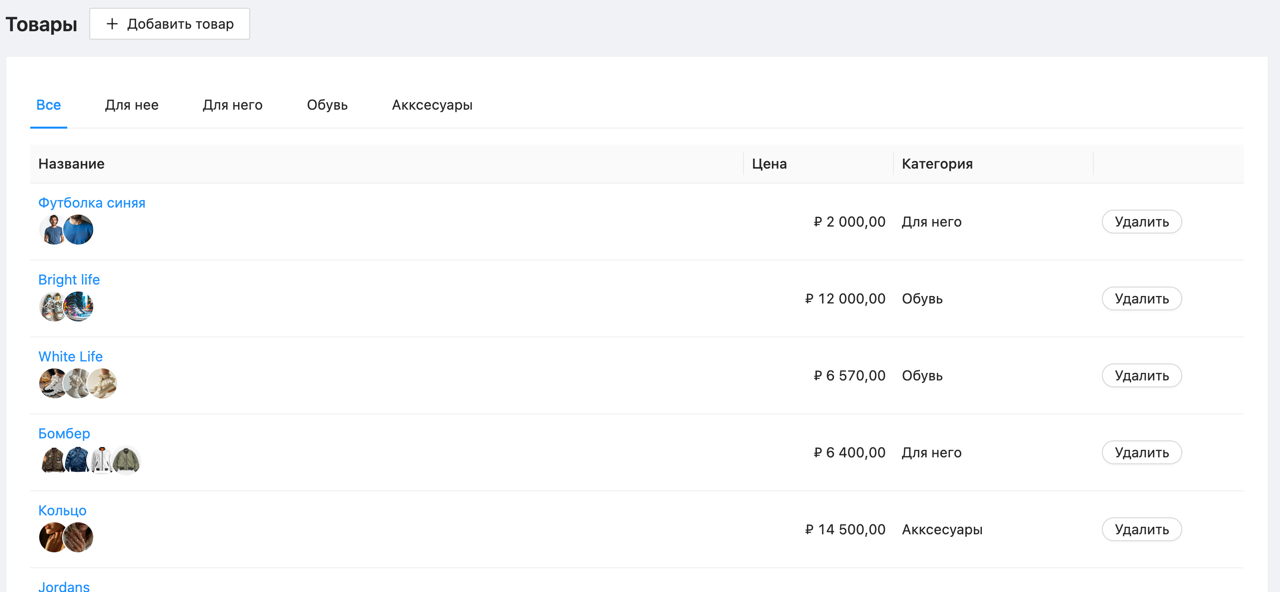Screen dimensions: 1280x592
Task: Delete the Кольцо product row
Action: coord(1142,530)
